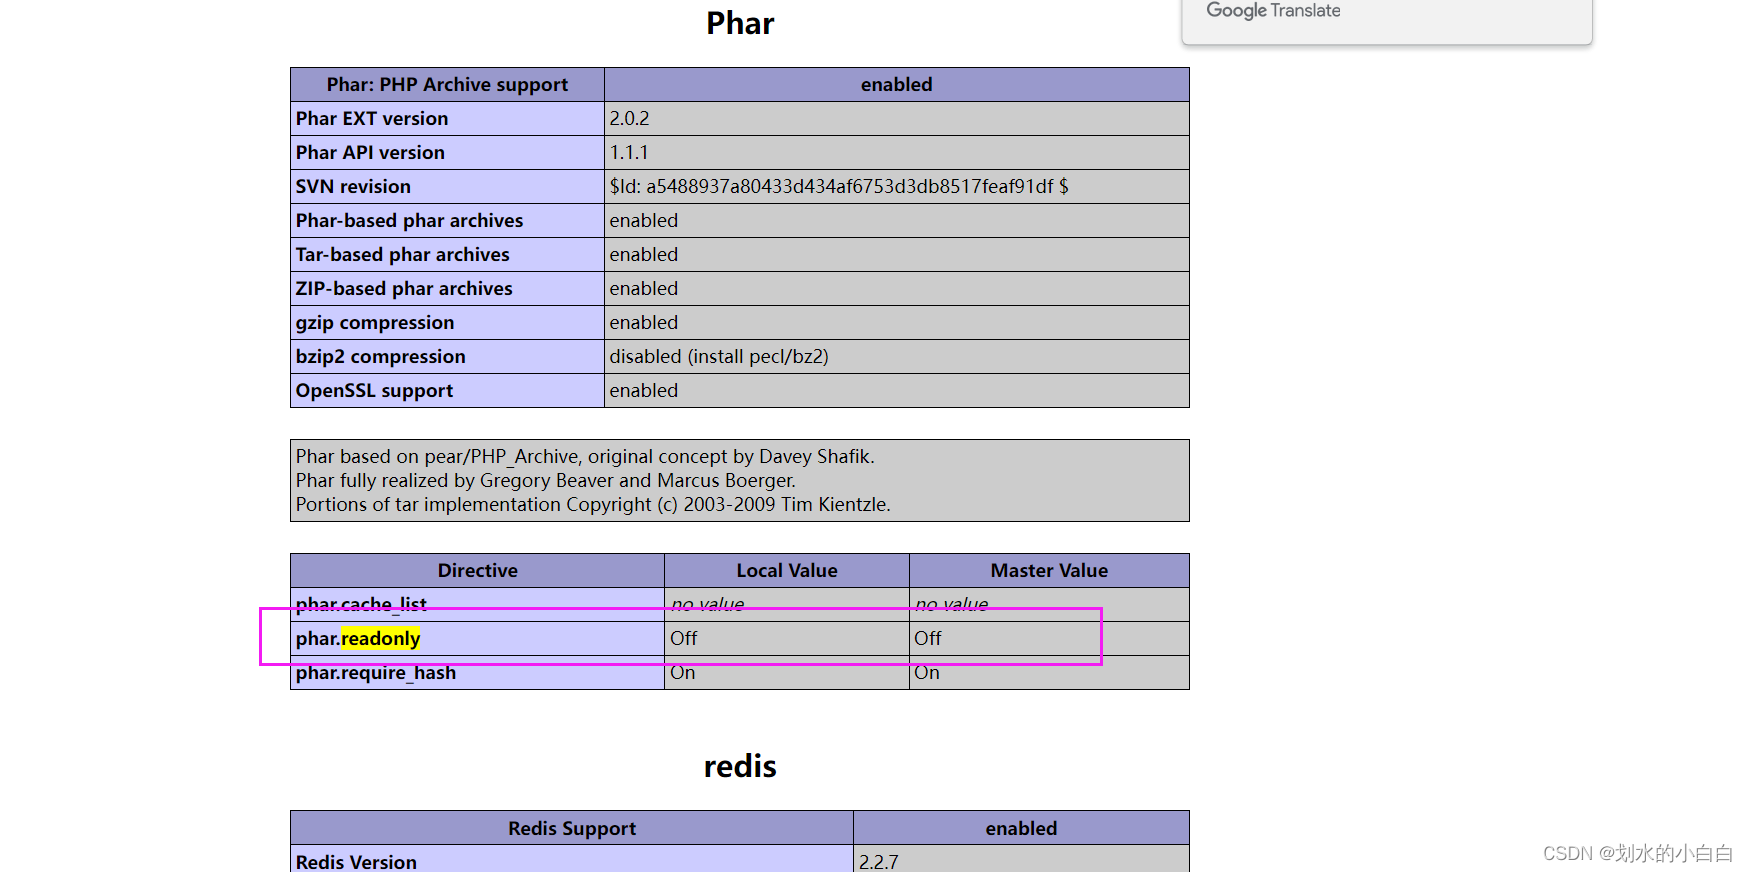This screenshot has width=1747, height=872.
Task: Select the ZIP-based phar archives label
Action: click(404, 289)
